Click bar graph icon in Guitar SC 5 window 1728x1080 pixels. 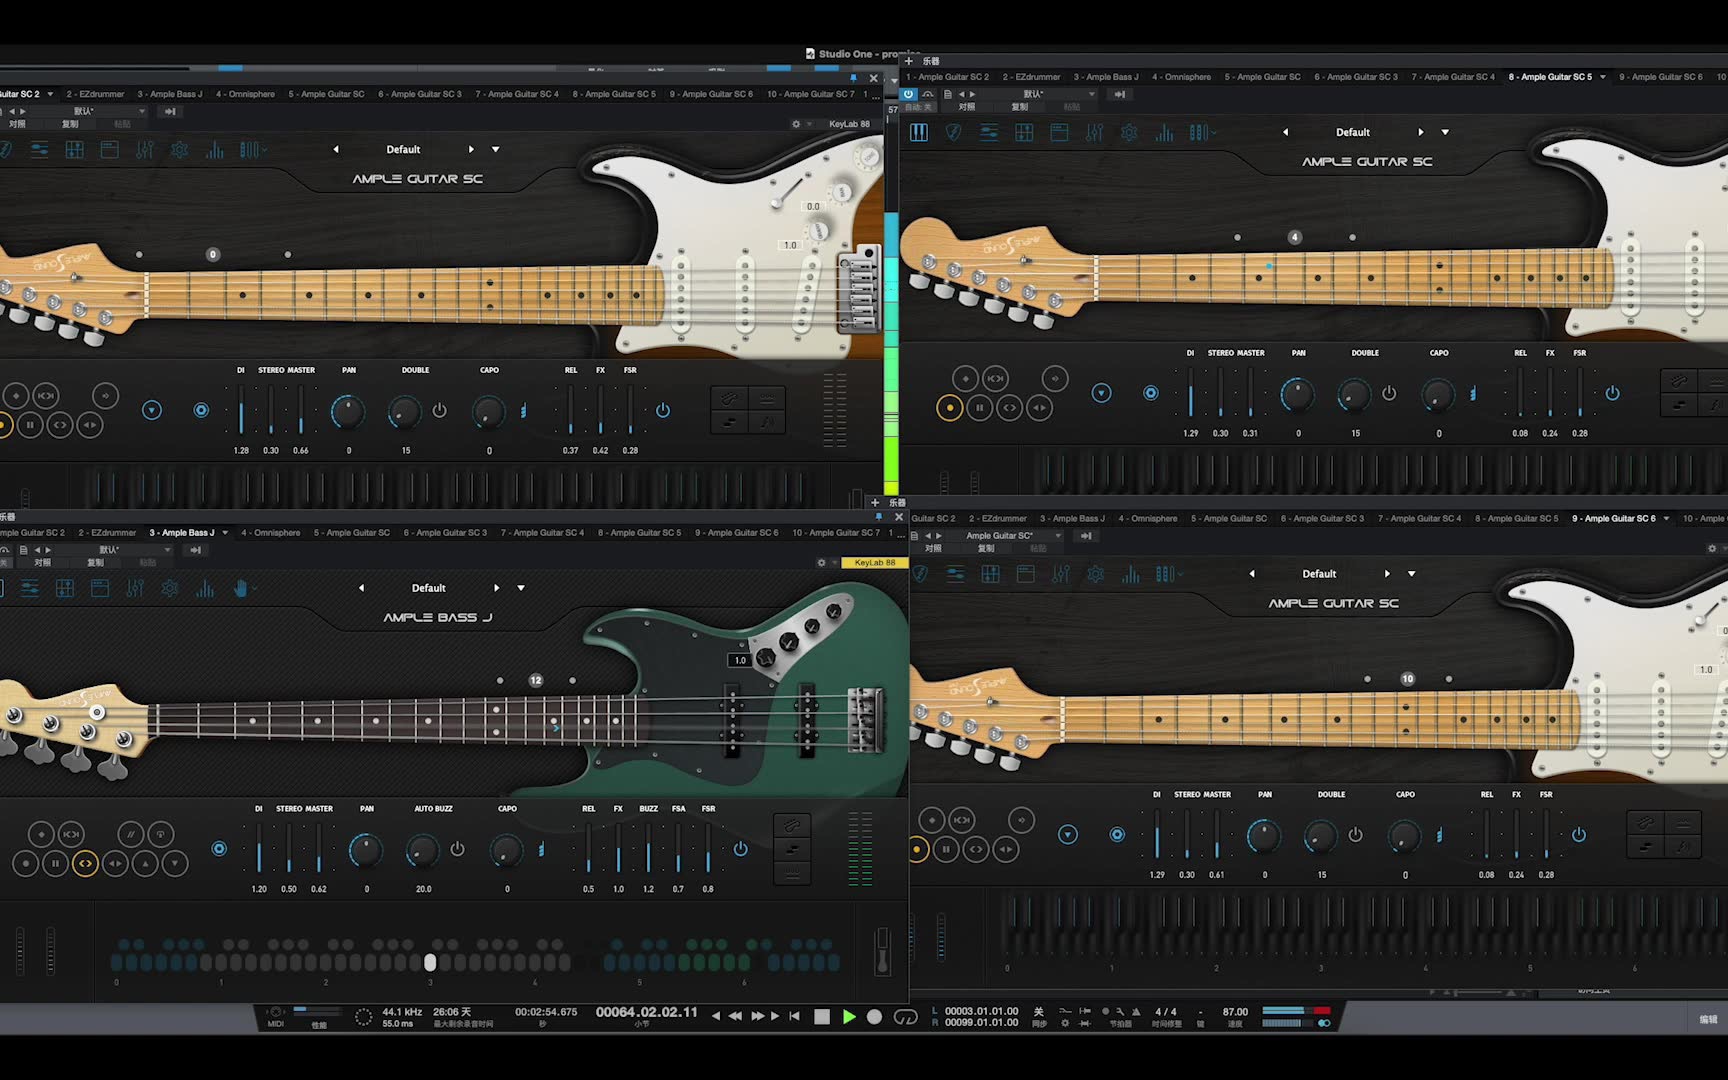pos(1164,132)
